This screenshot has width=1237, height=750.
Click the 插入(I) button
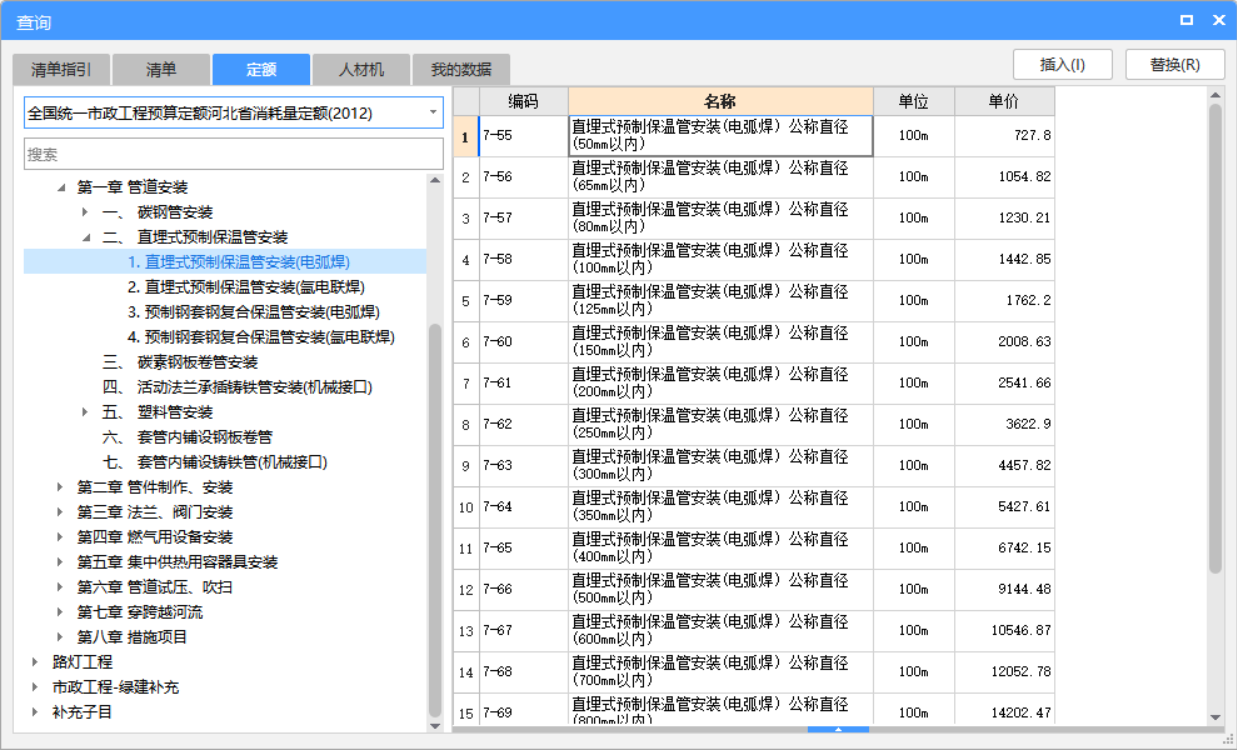click(x=1062, y=64)
